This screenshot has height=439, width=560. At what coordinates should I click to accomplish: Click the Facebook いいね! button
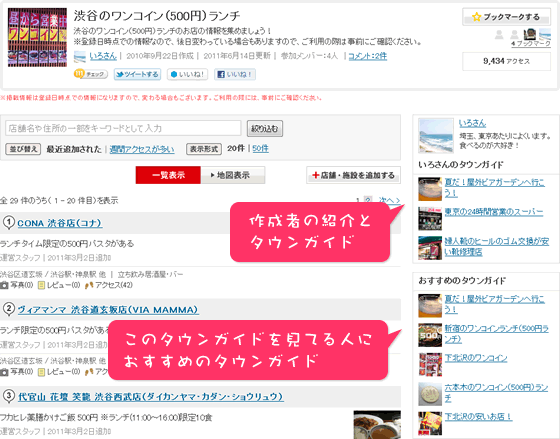(x=235, y=74)
